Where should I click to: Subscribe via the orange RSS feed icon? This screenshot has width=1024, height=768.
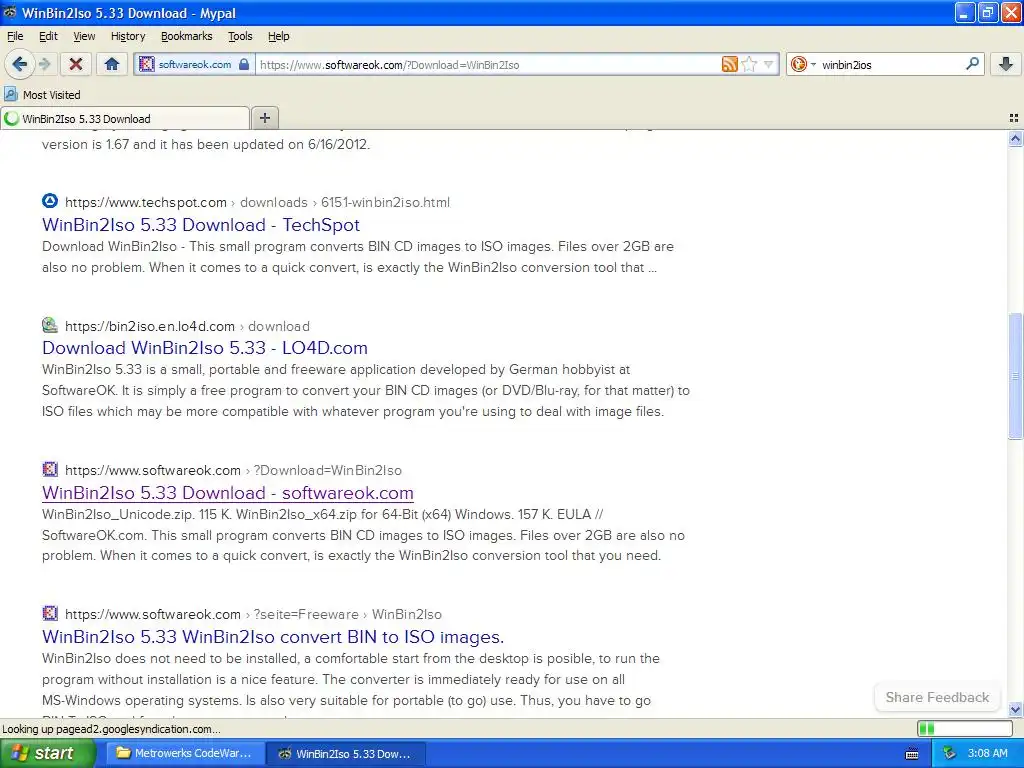click(729, 64)
